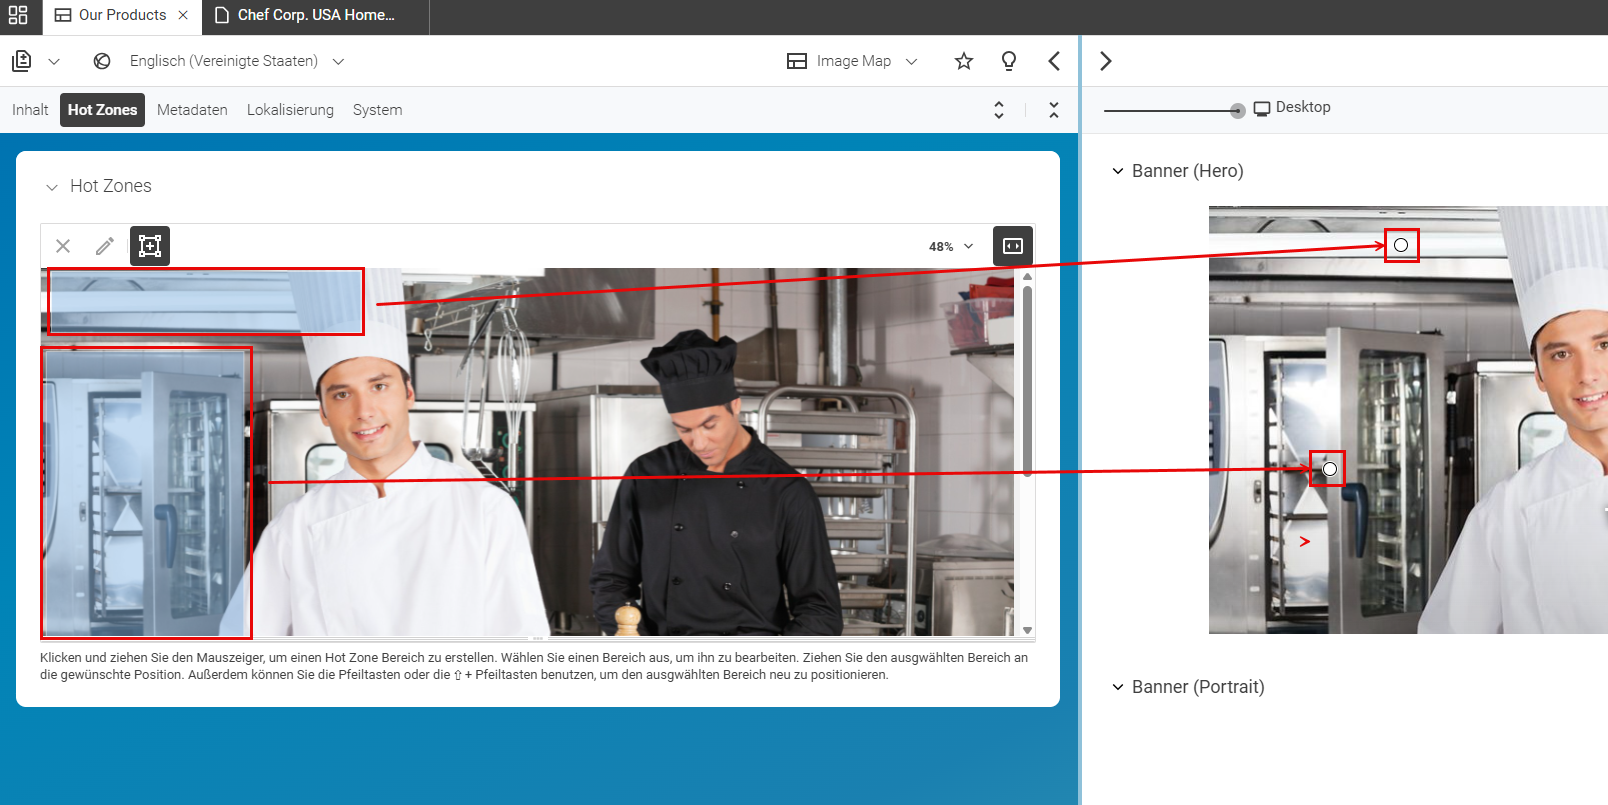Open the Image Map type dropdown
This screenshot has height=805, width=1608.
[853, 61]
